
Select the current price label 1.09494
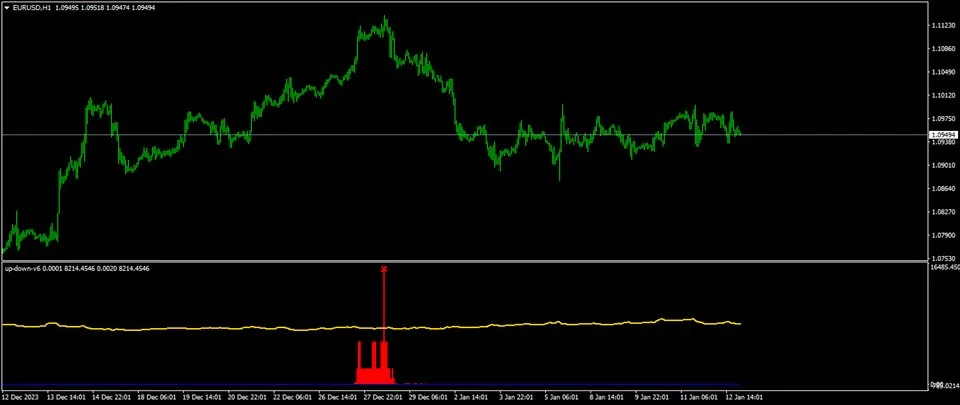point(943,135)
